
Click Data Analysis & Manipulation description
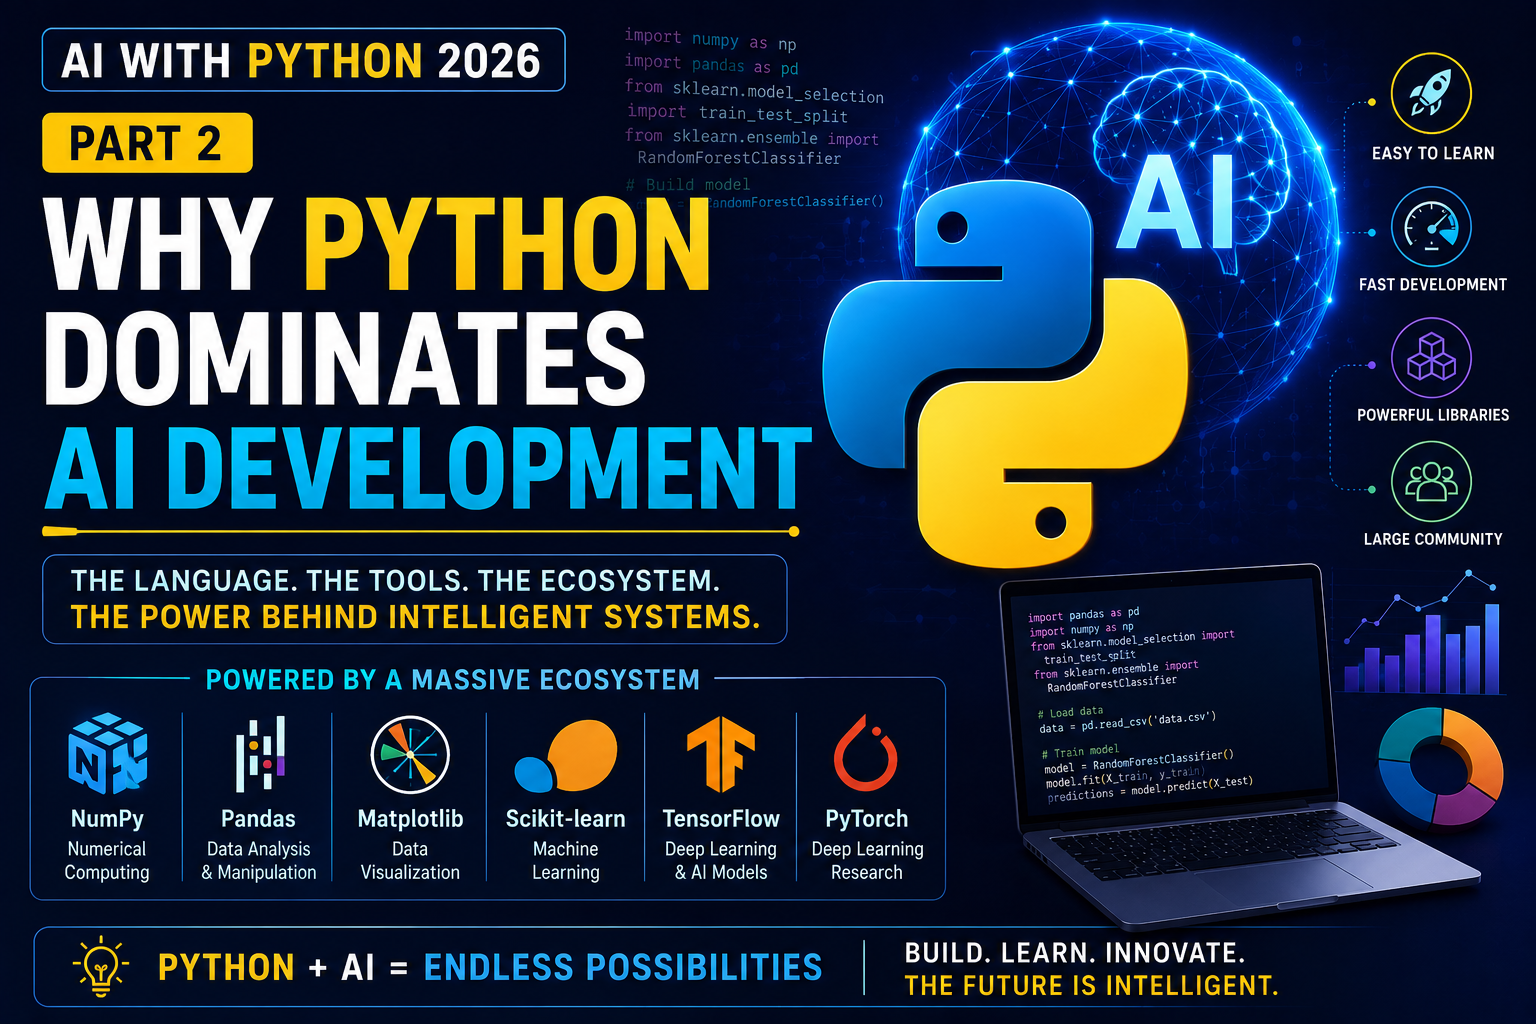pyautogui.click(x=259, y=861)
